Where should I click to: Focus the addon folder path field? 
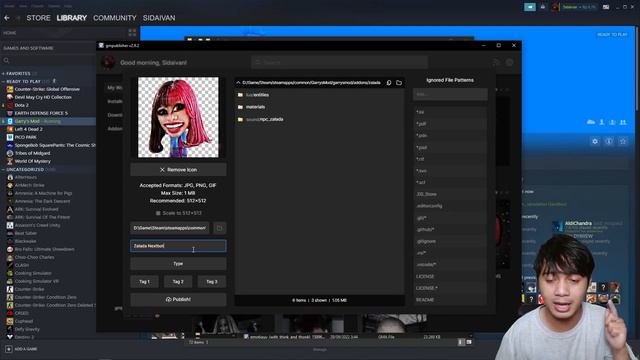click(x=170, y=228)
